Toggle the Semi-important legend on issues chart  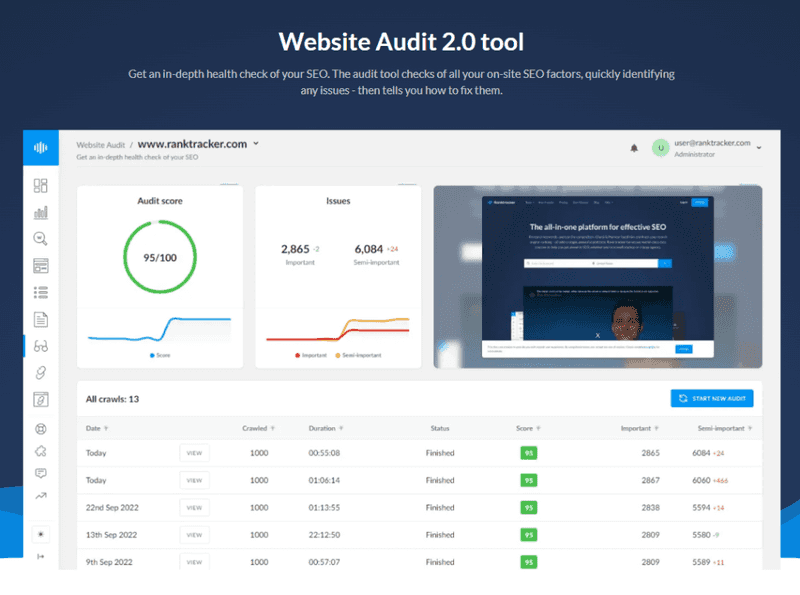coord(358,355)
